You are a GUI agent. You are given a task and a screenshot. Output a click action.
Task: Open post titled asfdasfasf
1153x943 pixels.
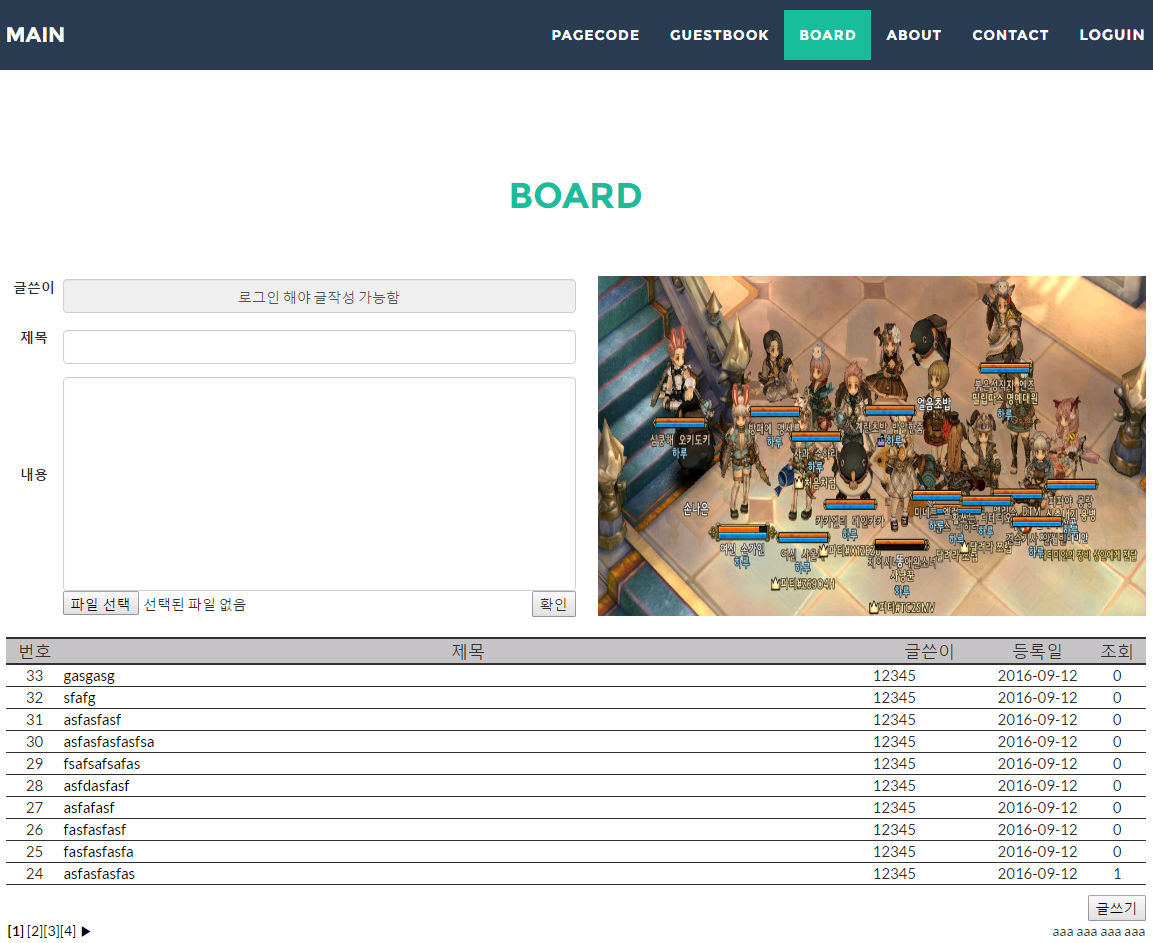pyautogui.click(x=96, y=786)
